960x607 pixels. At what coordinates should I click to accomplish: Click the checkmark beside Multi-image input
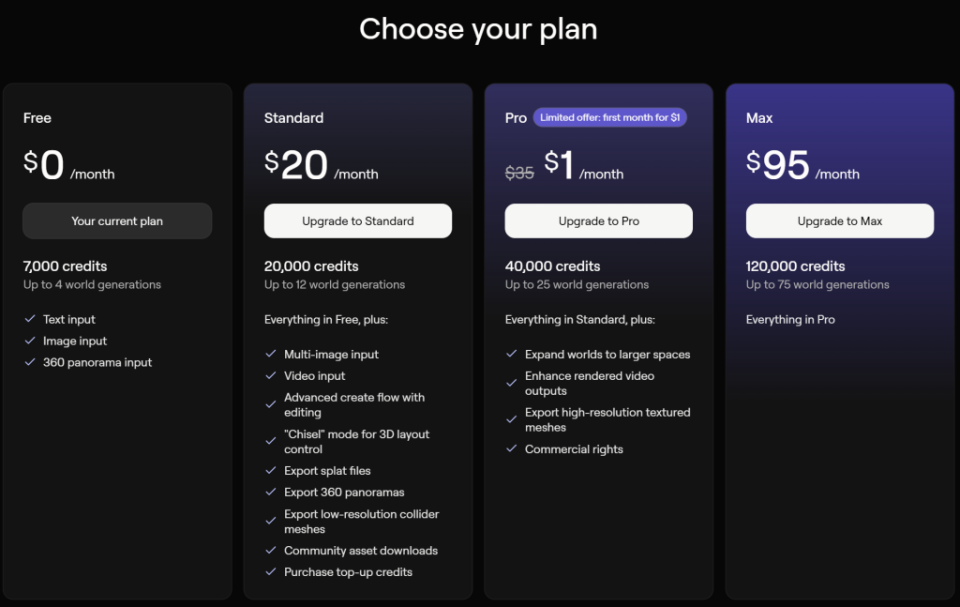click(270, 355)
